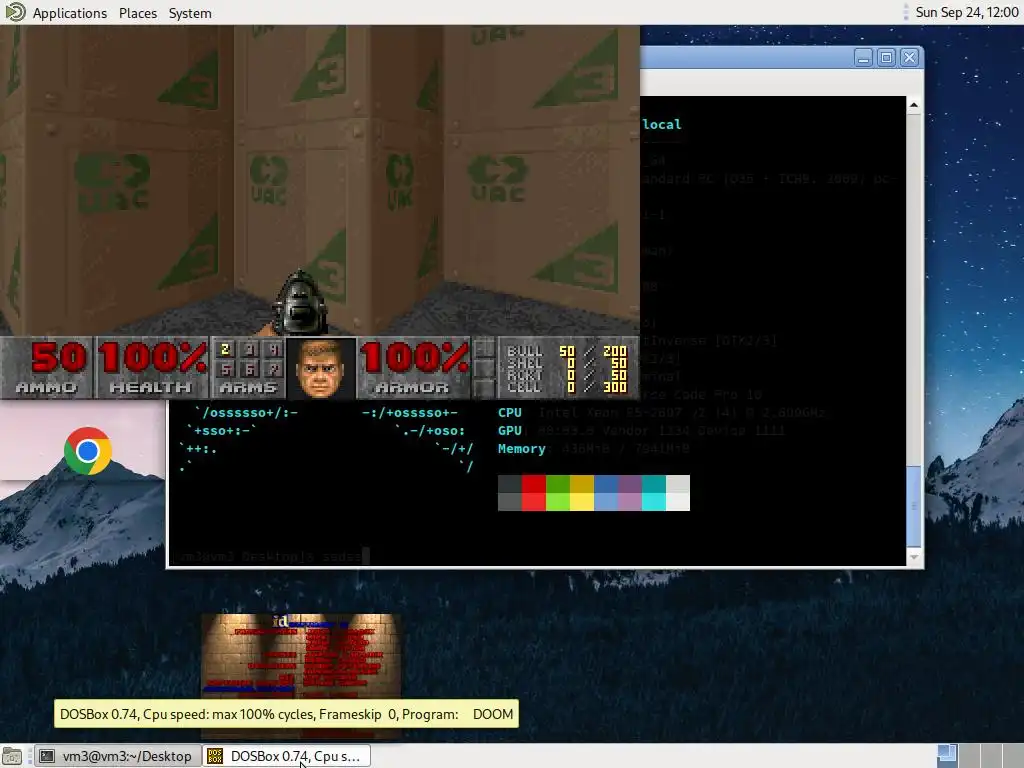Click the DOSBox icon on the taskbar button
The width and height of the screenshot is (1024, 768).
coord(215,756)
